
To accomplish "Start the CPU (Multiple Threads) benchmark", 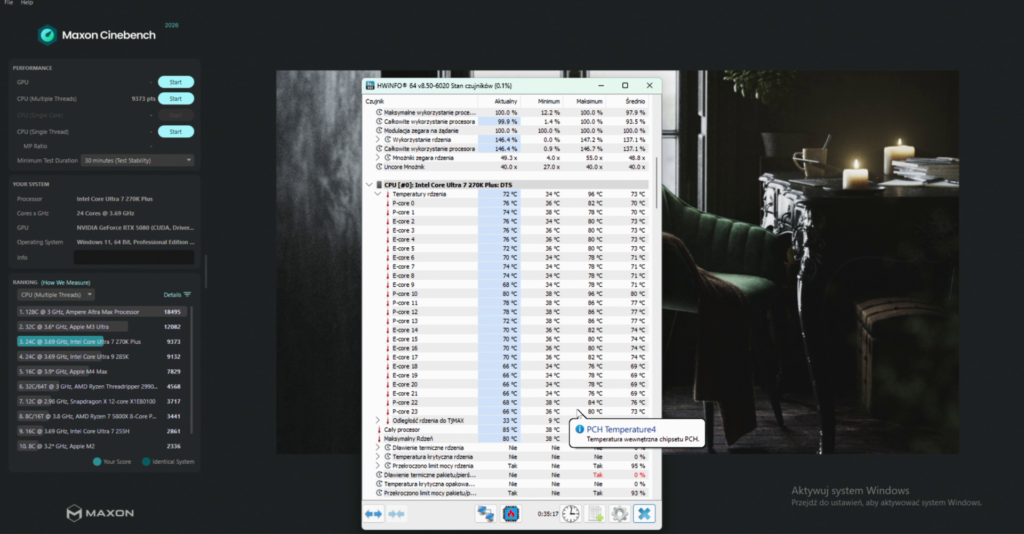I will 176,99.
